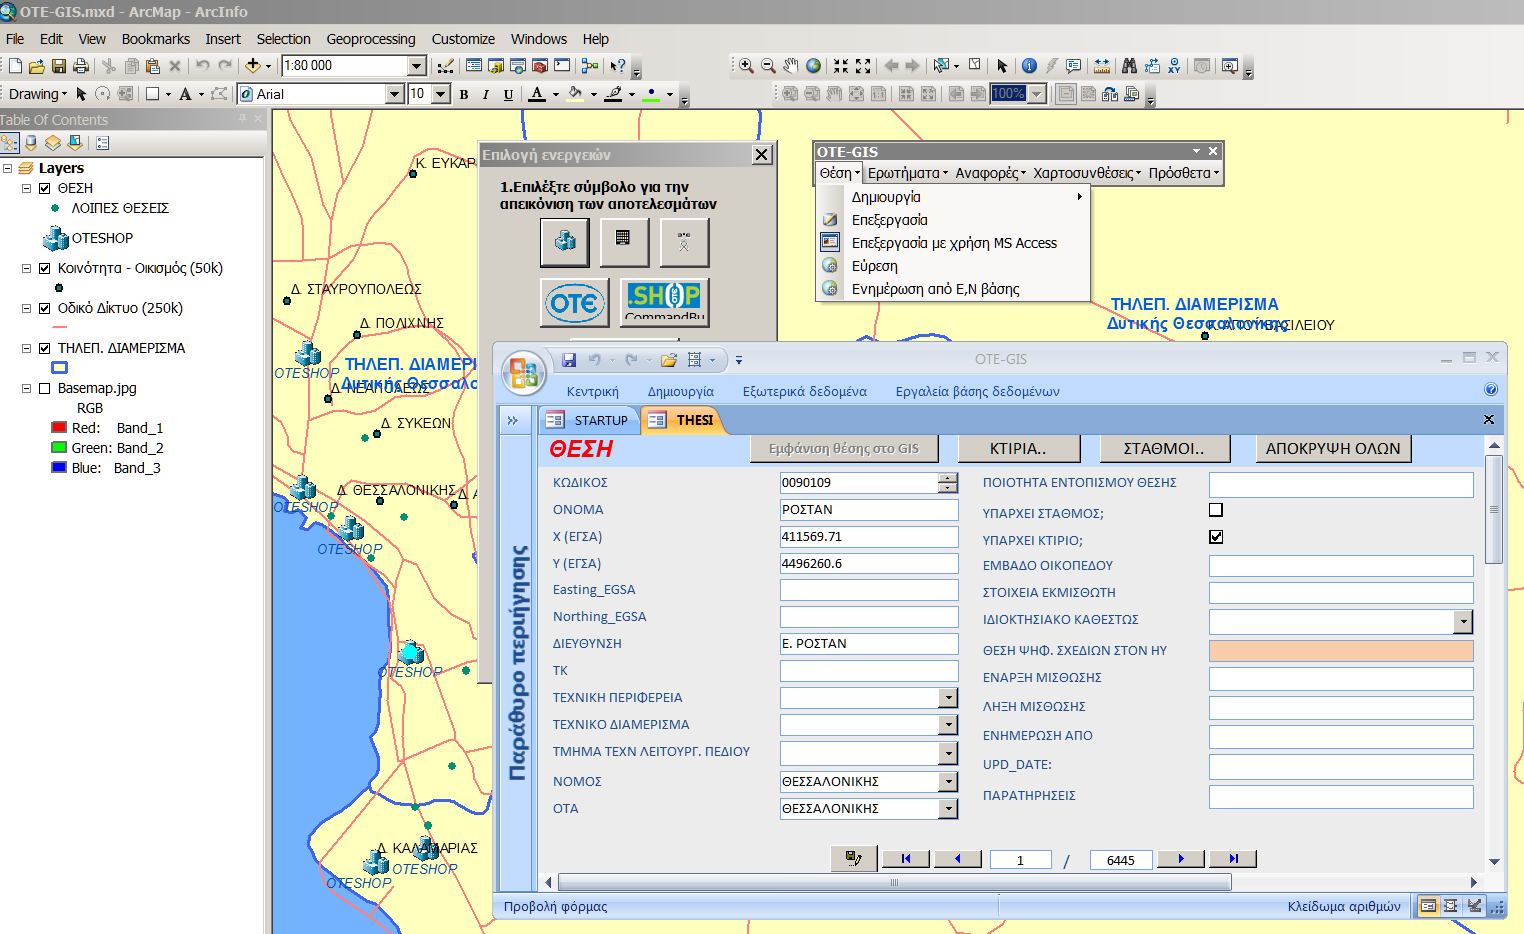The height and width of the screenshot is (934, 1524).
Task: Open the Arial font name dropdown
Action: (x=394, y=94)
